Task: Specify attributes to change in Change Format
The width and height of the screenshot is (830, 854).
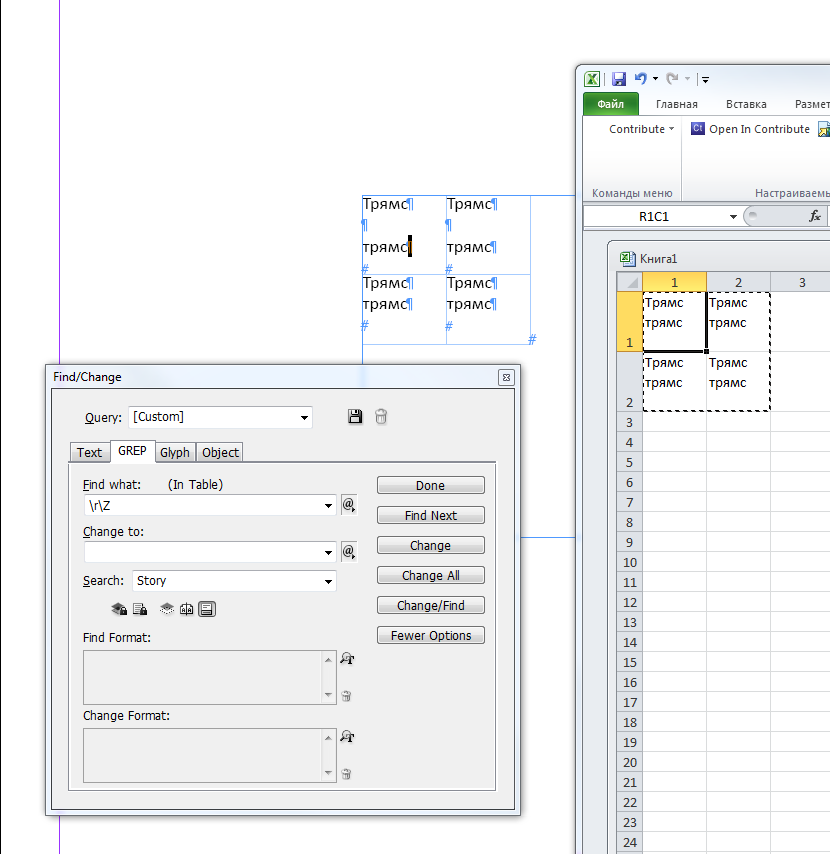Action: (347, 737)
